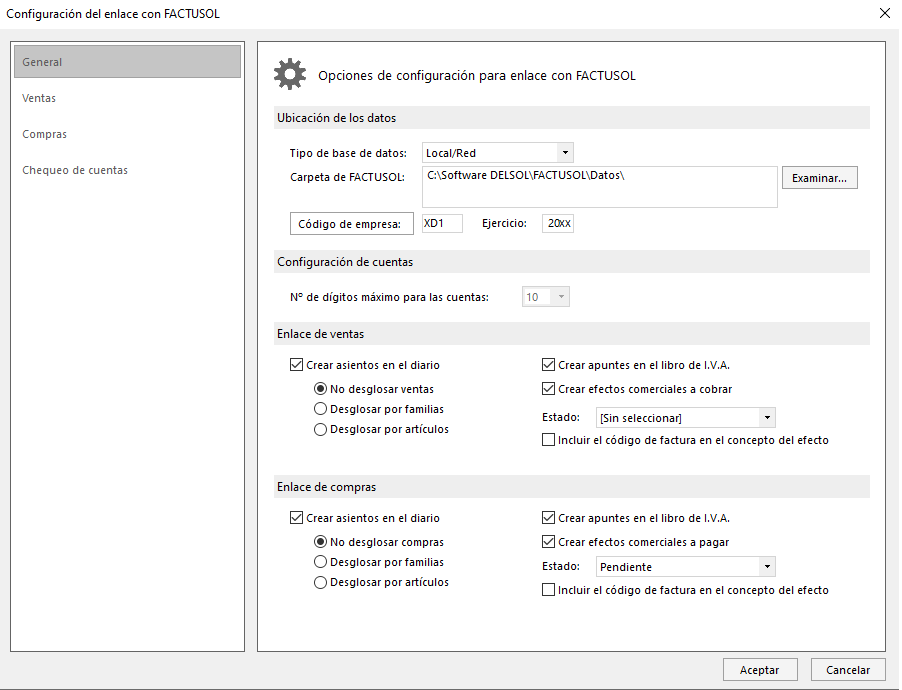Focus the company code field showing XD1
This screenshot has height=690, width=902.
point(442,223)
